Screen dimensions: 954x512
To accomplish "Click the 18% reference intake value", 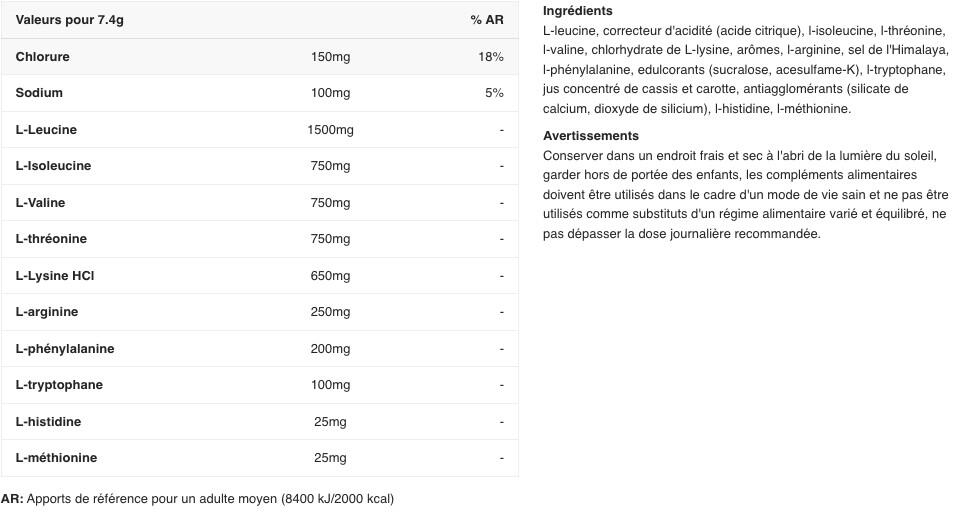I will (x=491, y=57).
